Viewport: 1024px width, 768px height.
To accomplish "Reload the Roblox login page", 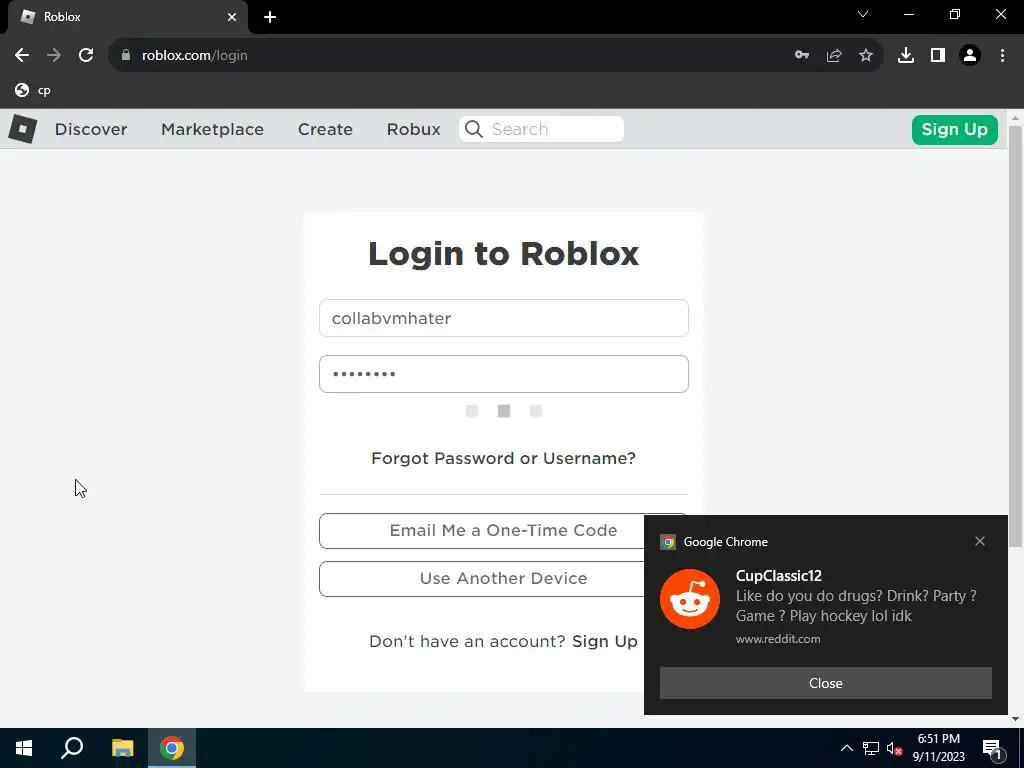I will (x=86, y=56).
